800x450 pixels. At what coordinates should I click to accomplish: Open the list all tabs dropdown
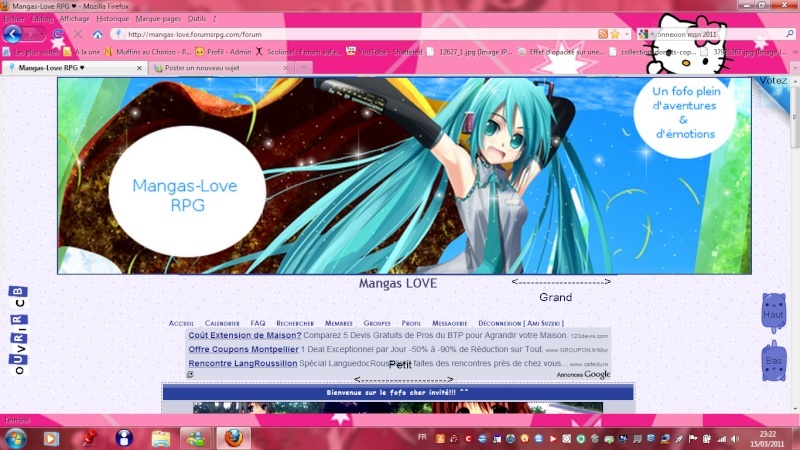coord(795,67)
